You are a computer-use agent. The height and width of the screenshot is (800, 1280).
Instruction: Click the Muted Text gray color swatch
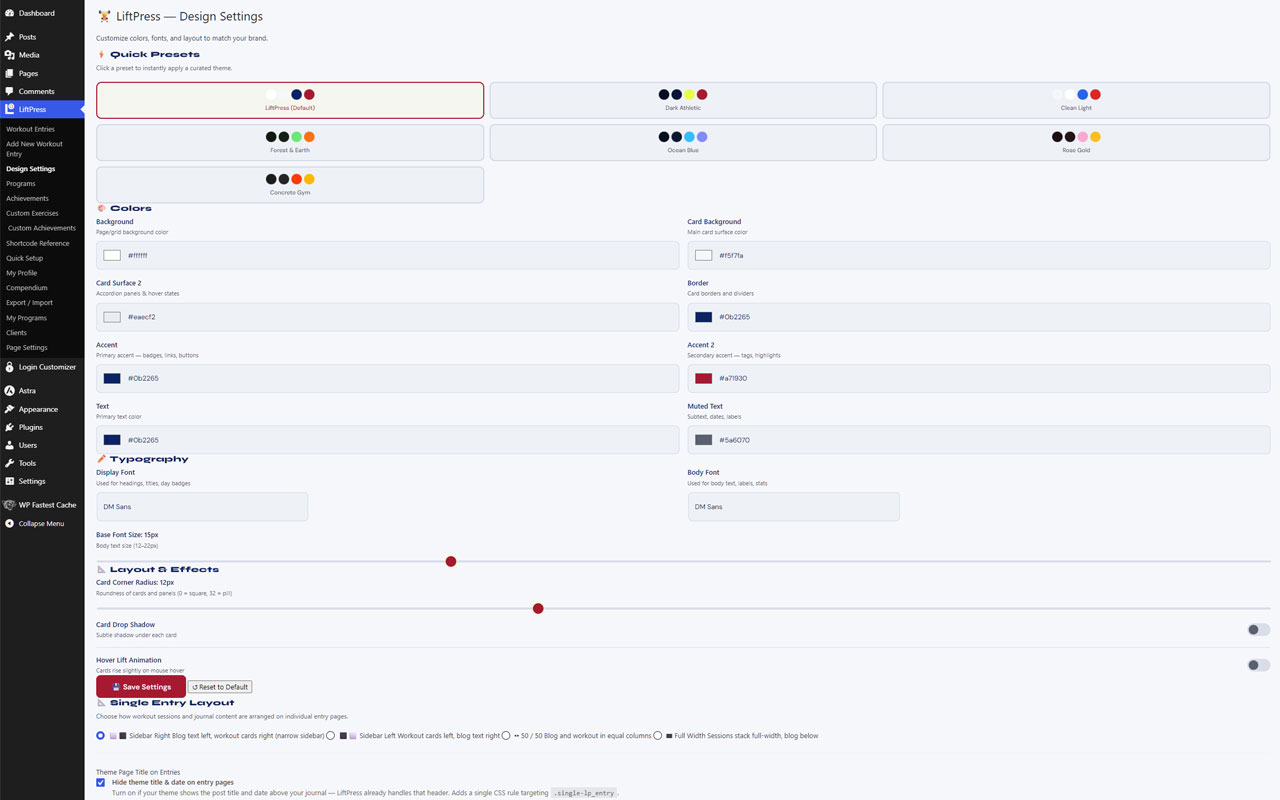pyautogui.click(x=703, y=440)
